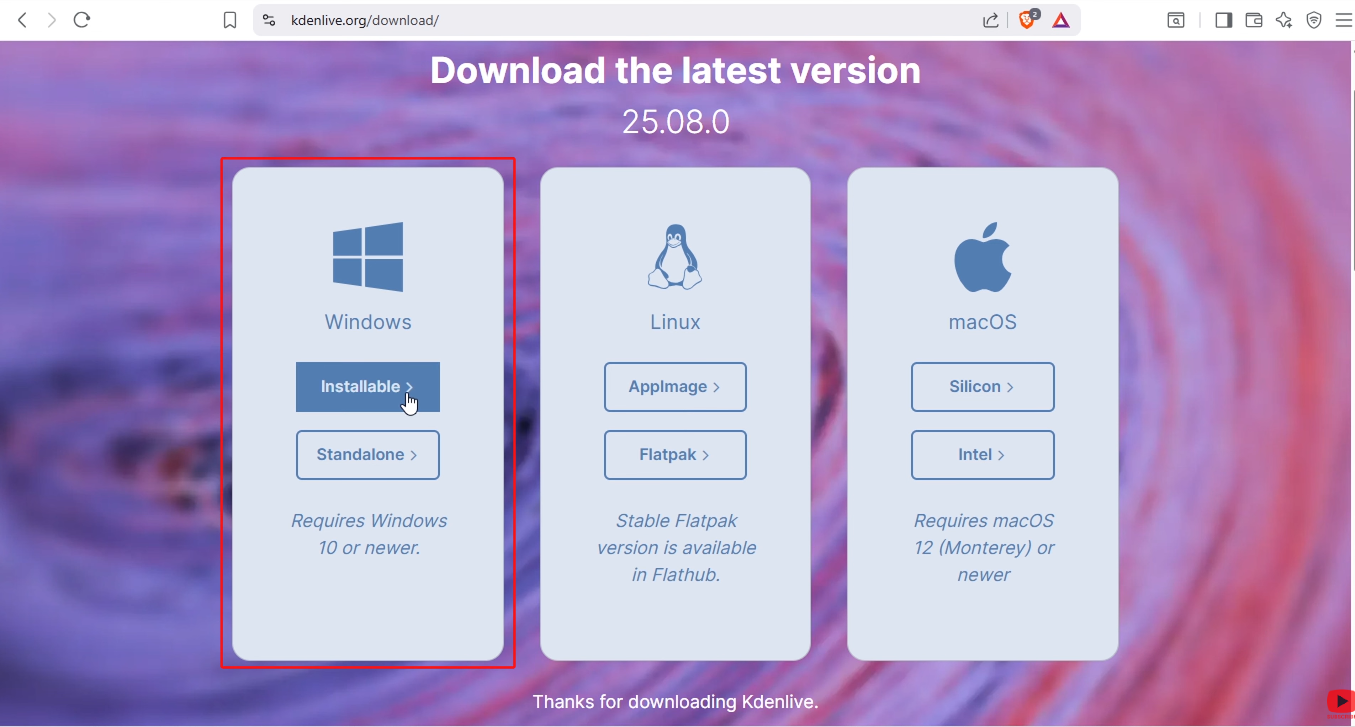Open the Brave Wallet icon
This screenshot has width=1355, height=727.
click(x=1253, y=19)
